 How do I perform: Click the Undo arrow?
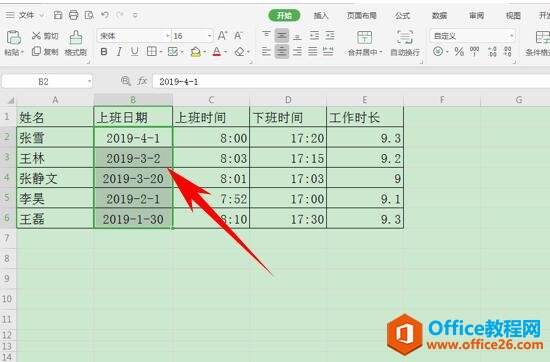pos(105,15)
